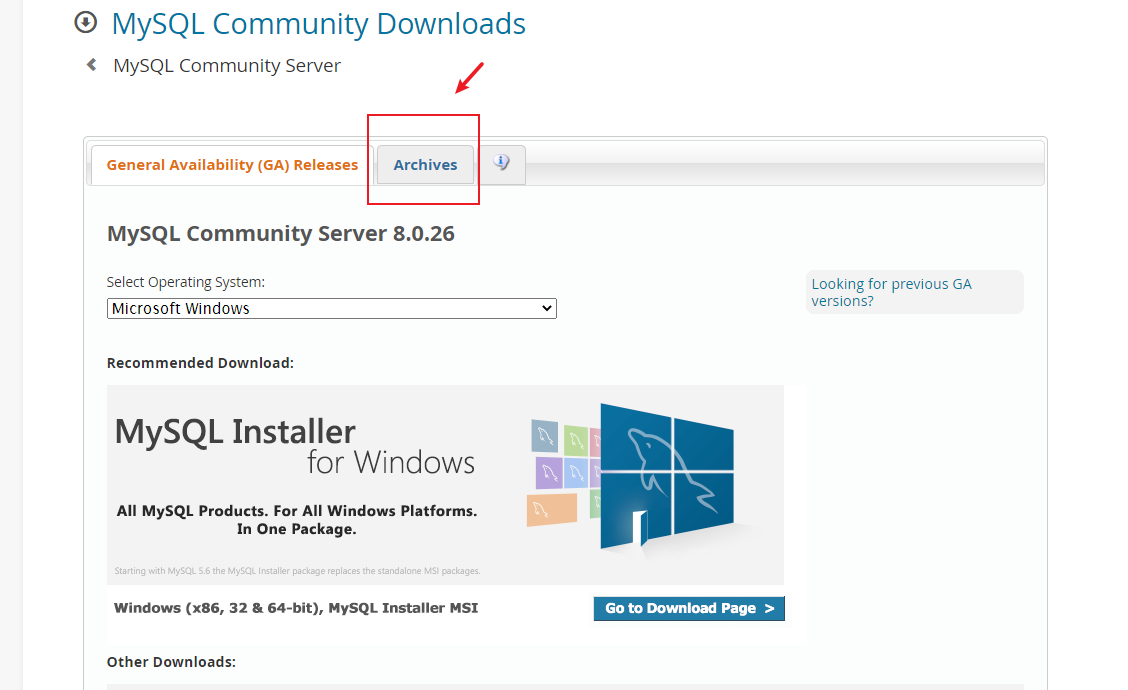Image resolution: width=1128 pixels, height=690 pixels.
Task: Click the MySQL Community Downloads heading
Action: tap(318, 23)
